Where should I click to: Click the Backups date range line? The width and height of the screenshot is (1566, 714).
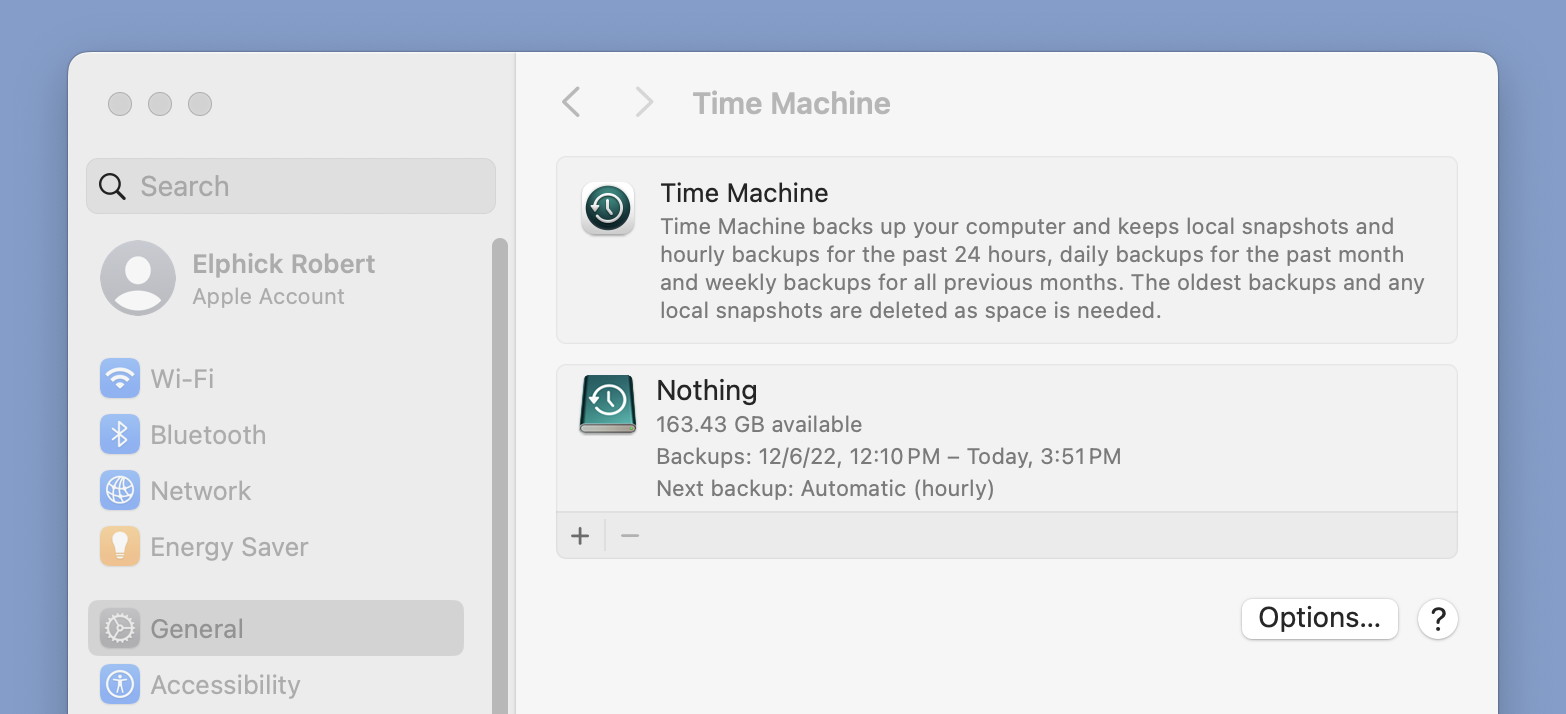click(x=889, y=457)
